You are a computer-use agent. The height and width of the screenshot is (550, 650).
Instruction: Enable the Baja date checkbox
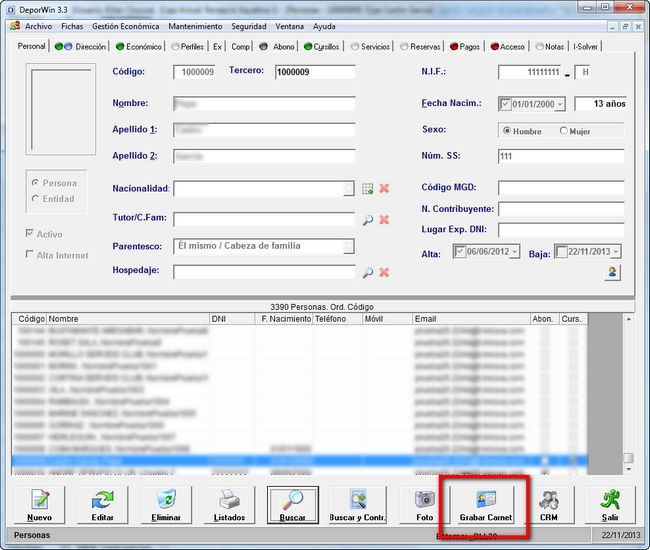click(x=561, y=251)
